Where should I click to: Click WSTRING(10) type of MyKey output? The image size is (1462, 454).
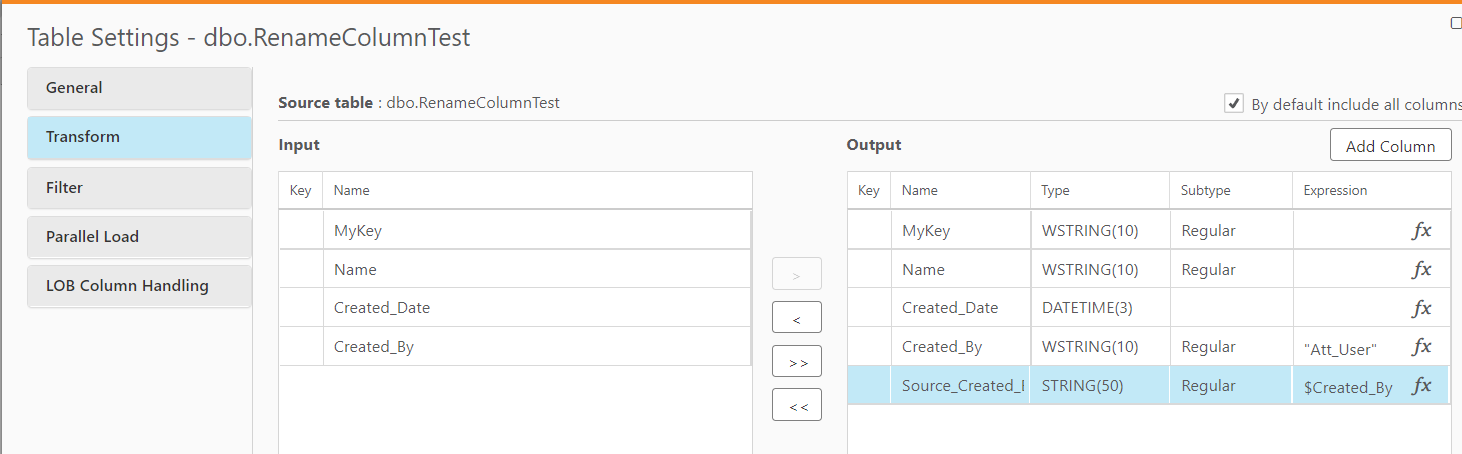(1089, 231)
